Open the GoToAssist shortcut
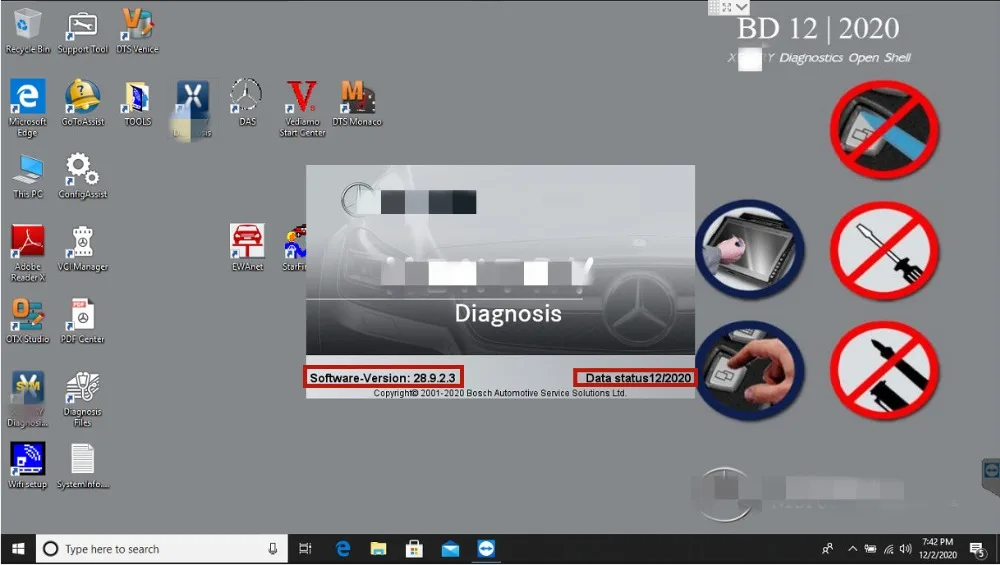This screenshot has width=1000, height=565. pyautogui.click(x=82, y=102)
